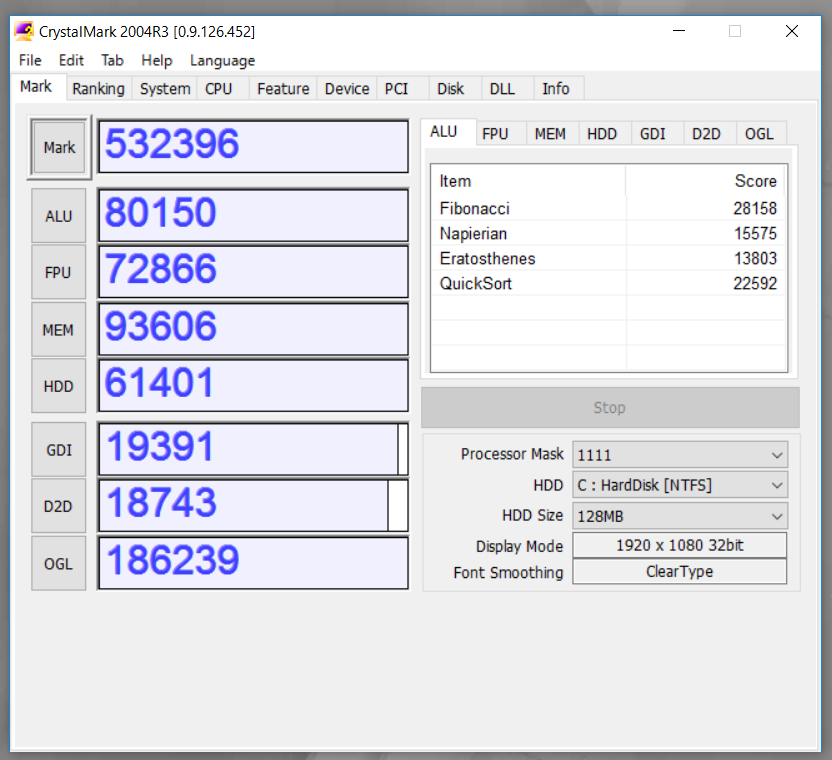The width and height of the screenshot is (832, 760).
Task: Close the CrystalMark window
Action: click(x=792, y=31)
